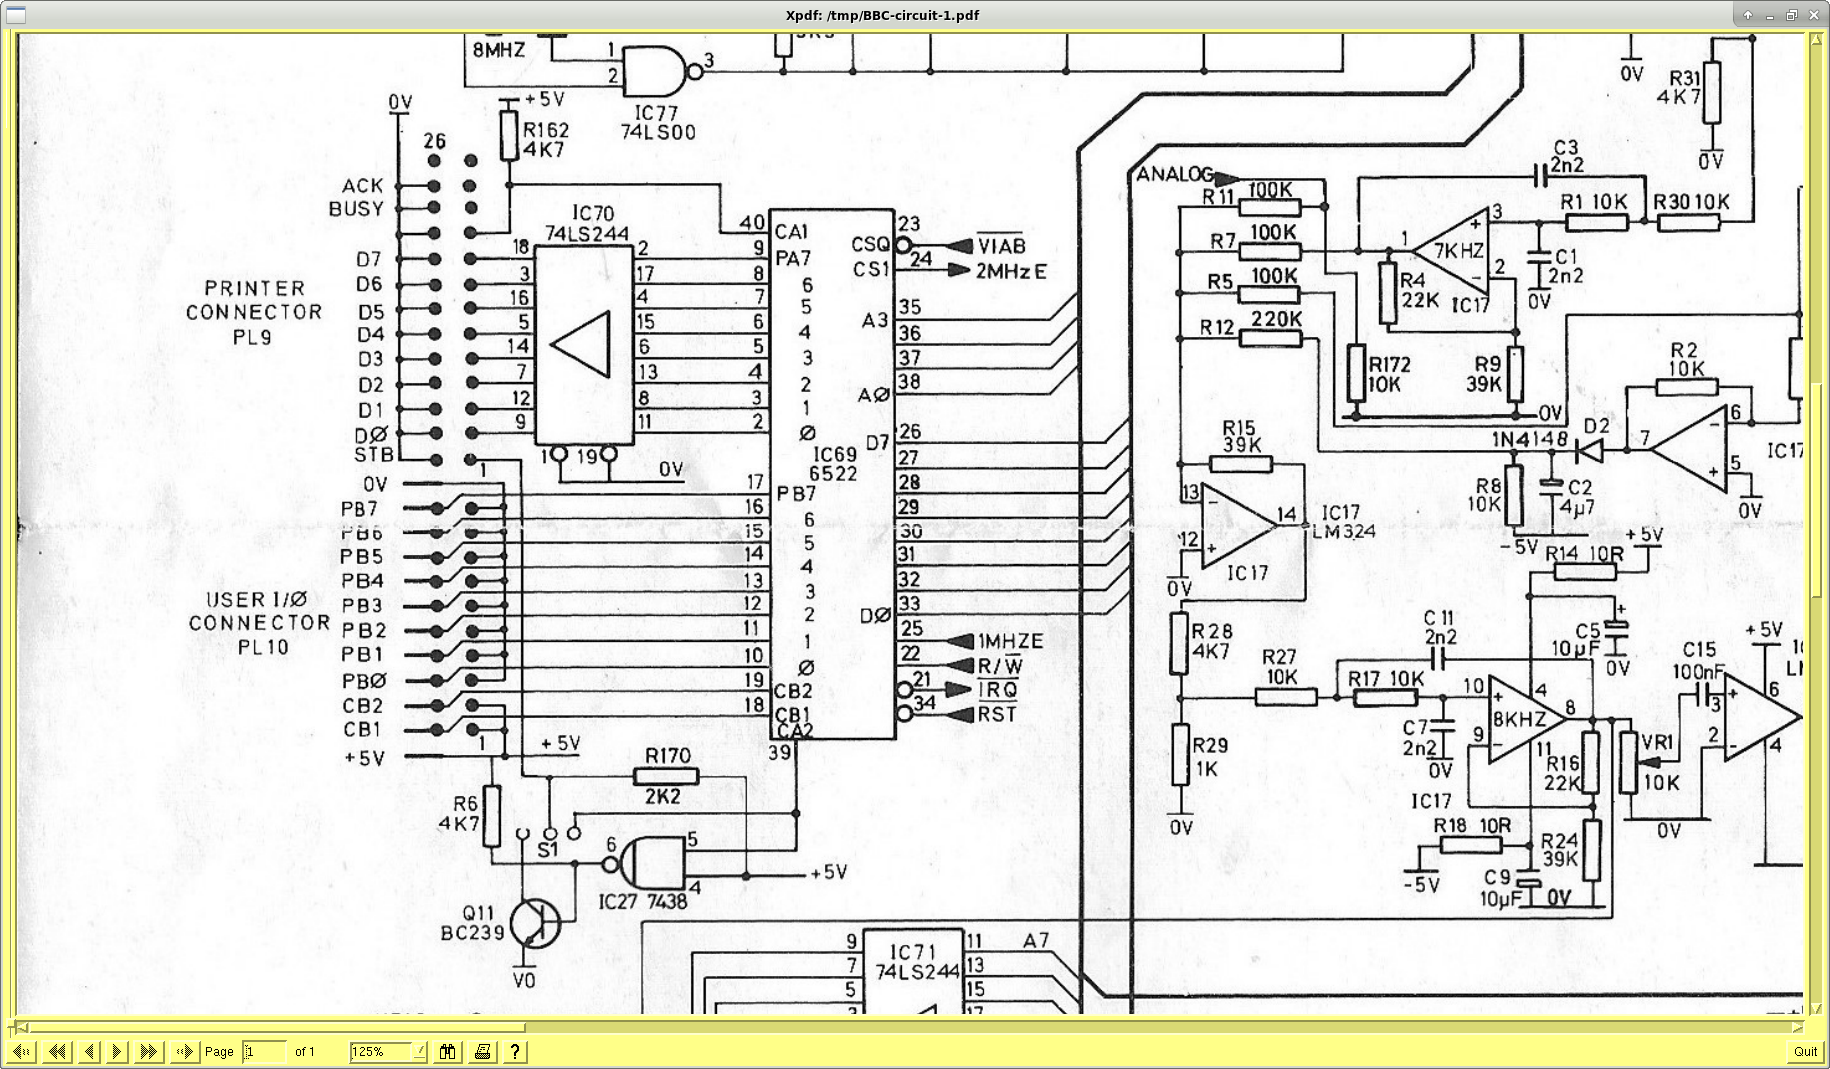The image size is (1830, 1069).
Task: Click the printer icon to print
Action: click(x=482, y=1051)
